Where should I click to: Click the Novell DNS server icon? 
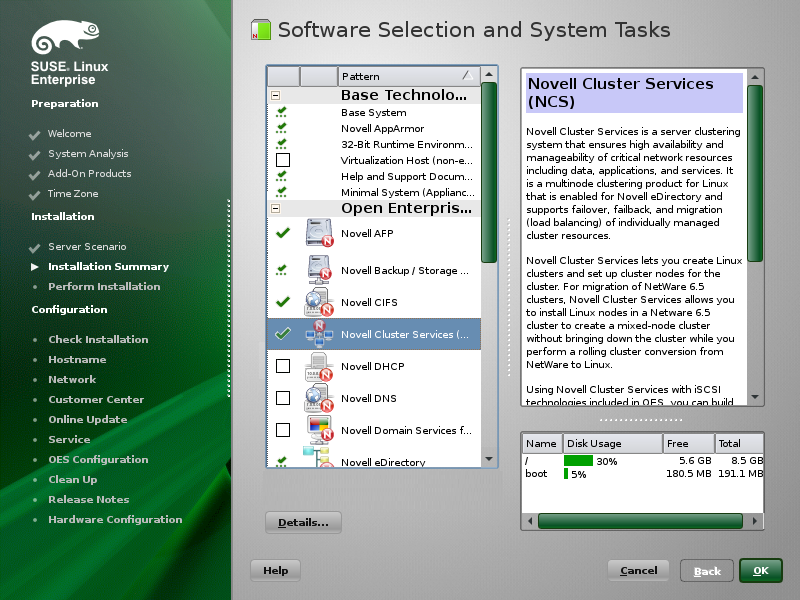[x=319, y=398]
